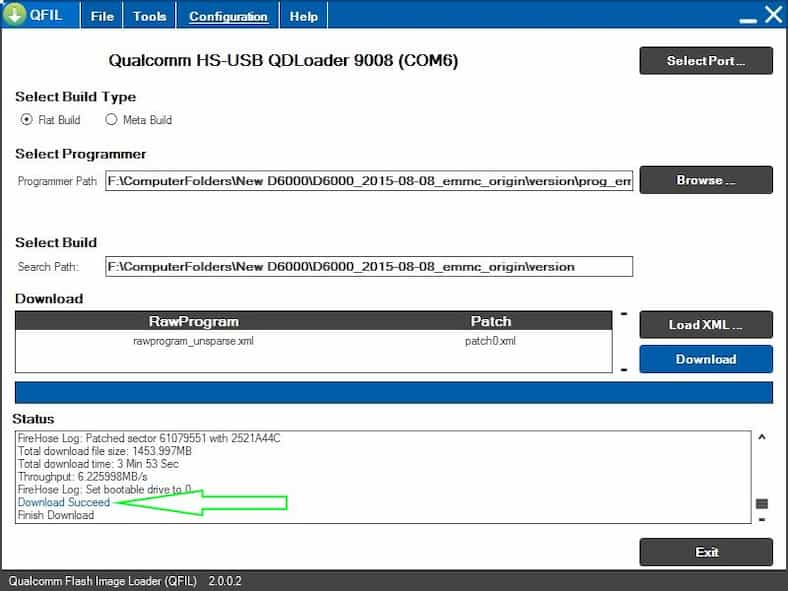
Task: Open the Help menu
Action: click(303, 16)
